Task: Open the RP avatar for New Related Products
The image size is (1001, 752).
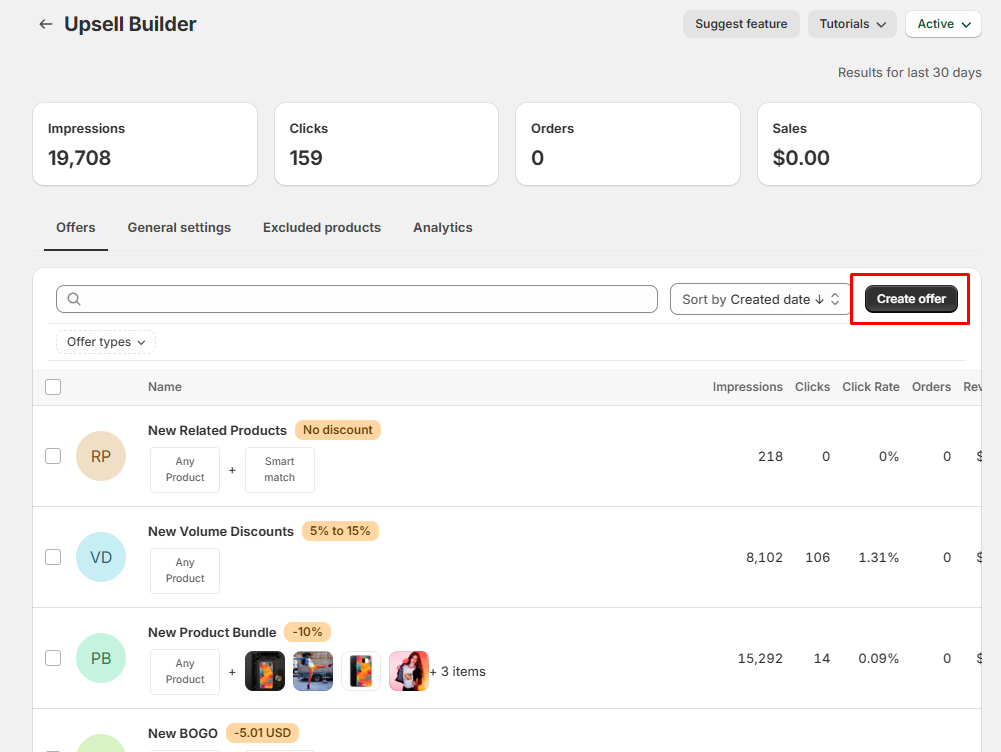Action: (101, 456)
